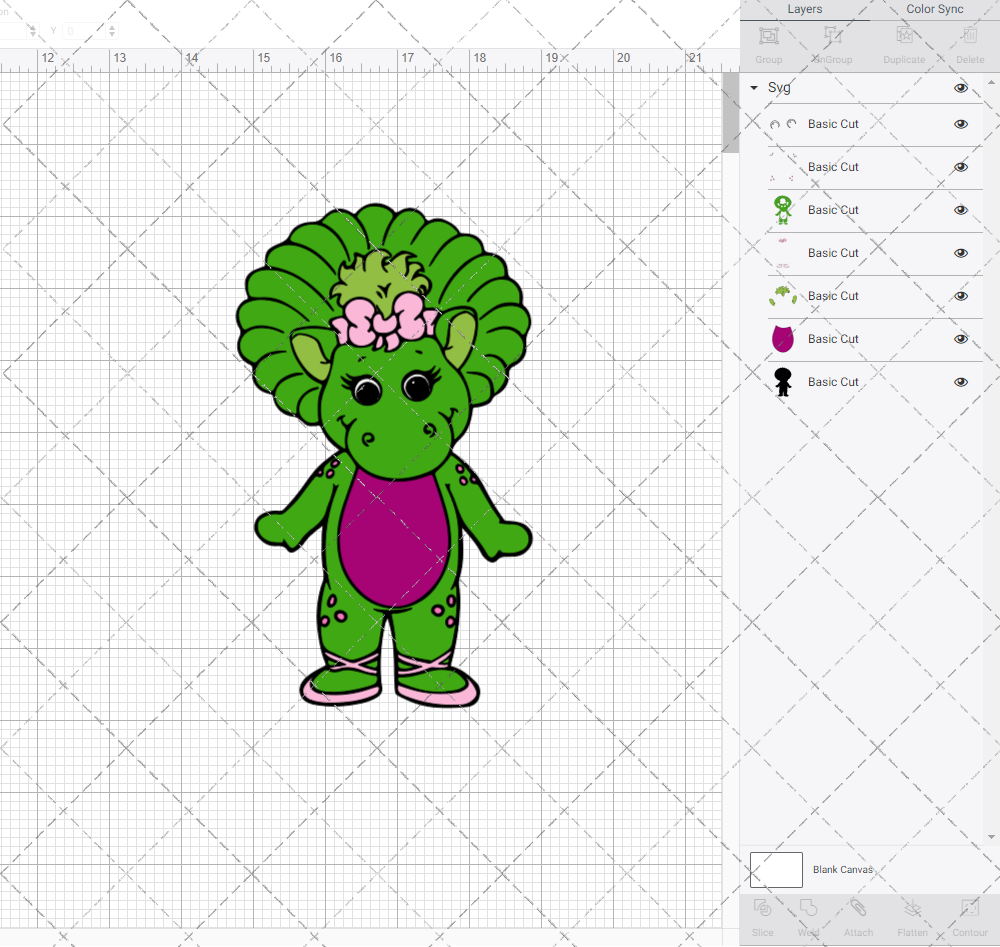Image resolution: width=1000 pixels, height=947 pixels.
Task: Click the Delete trash icon
Action: pos(970,36)
